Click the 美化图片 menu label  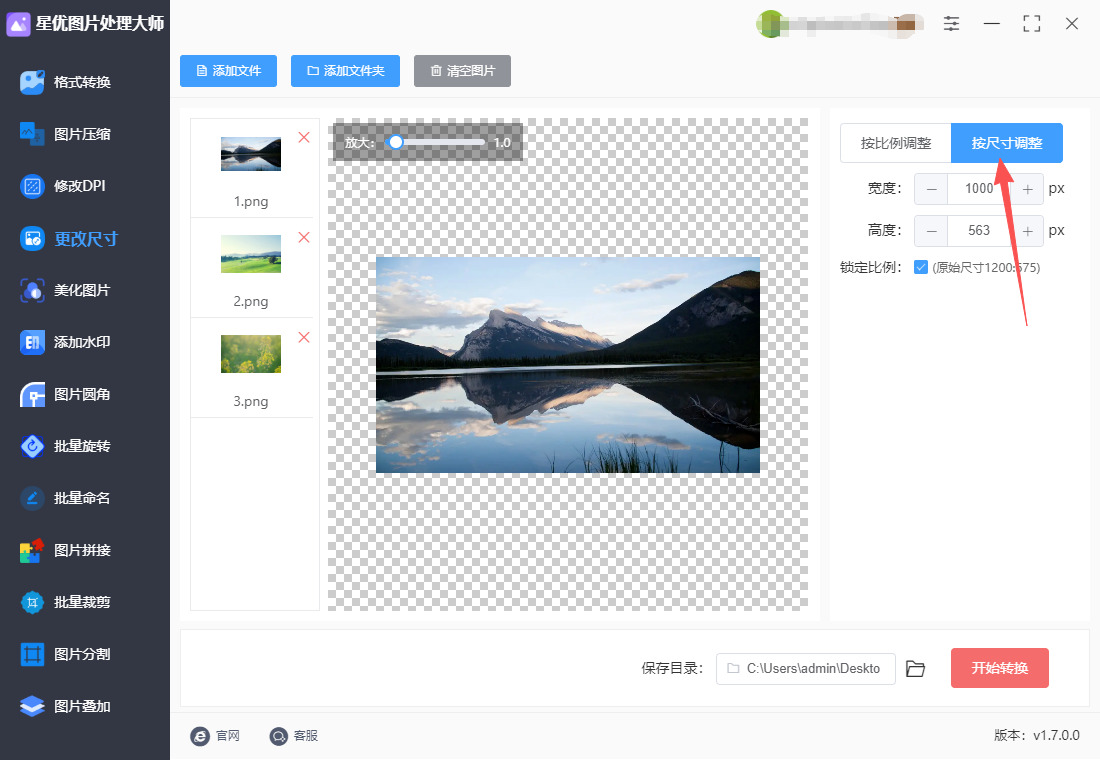[x=82, y=290]
